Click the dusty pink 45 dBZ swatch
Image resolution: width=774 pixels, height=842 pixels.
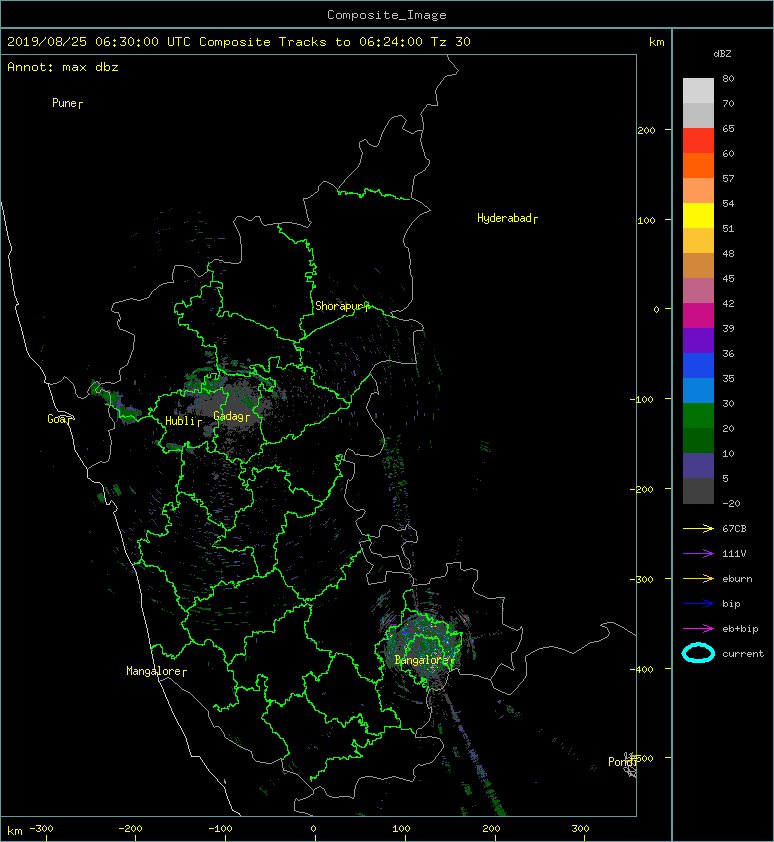tap(698, 291)
